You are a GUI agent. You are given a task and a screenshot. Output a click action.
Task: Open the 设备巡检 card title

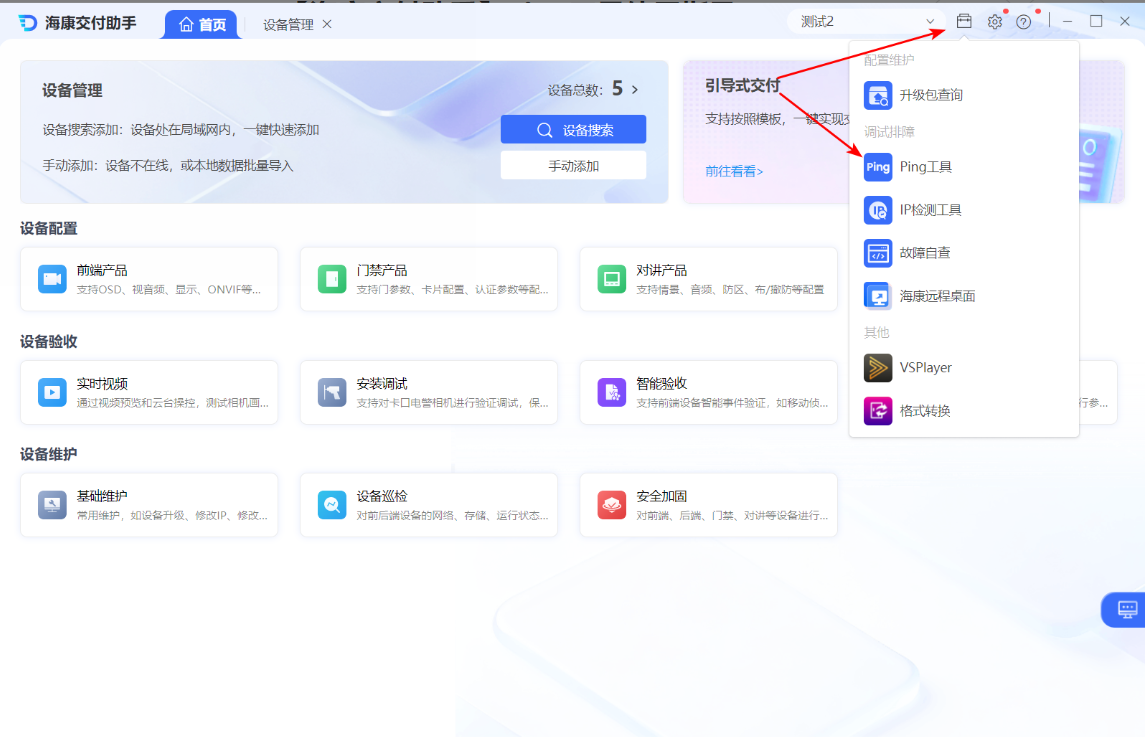381,496
